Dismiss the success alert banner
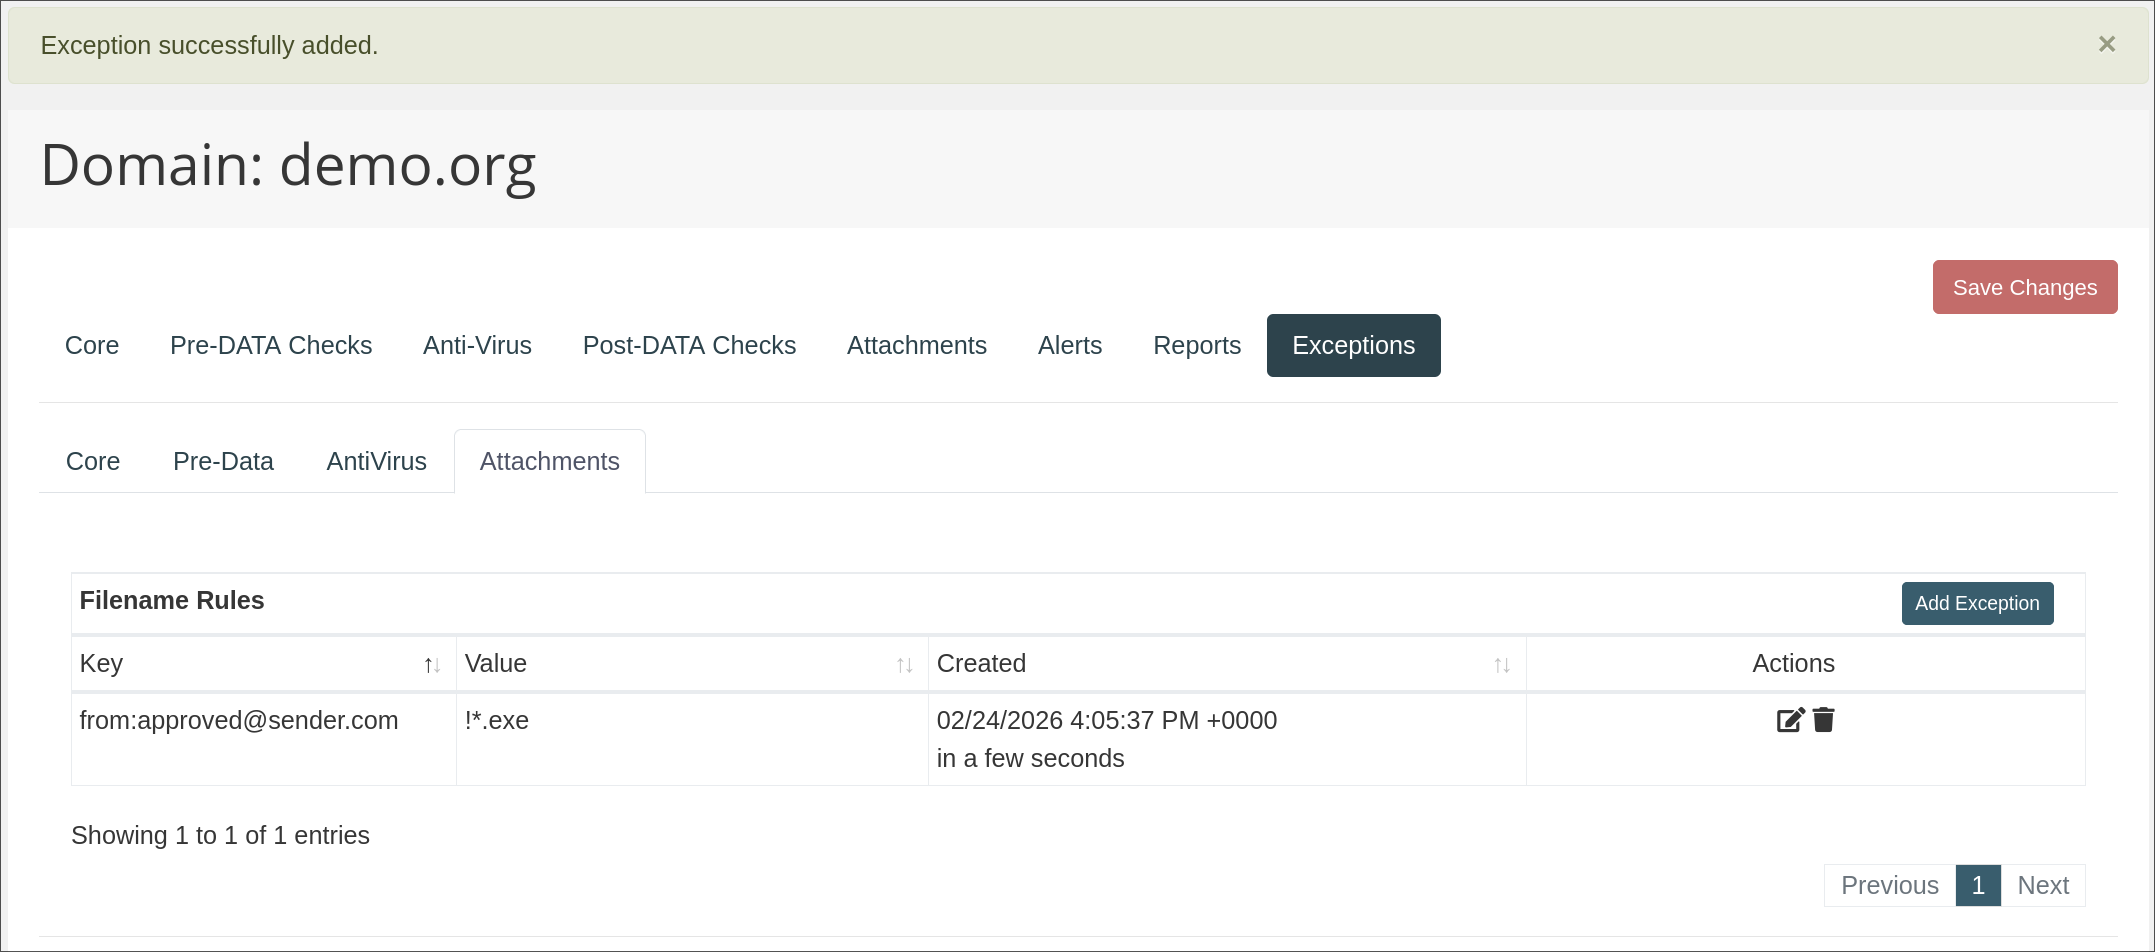Viewport: 2155px width, 952px height. pos(2106,44)
